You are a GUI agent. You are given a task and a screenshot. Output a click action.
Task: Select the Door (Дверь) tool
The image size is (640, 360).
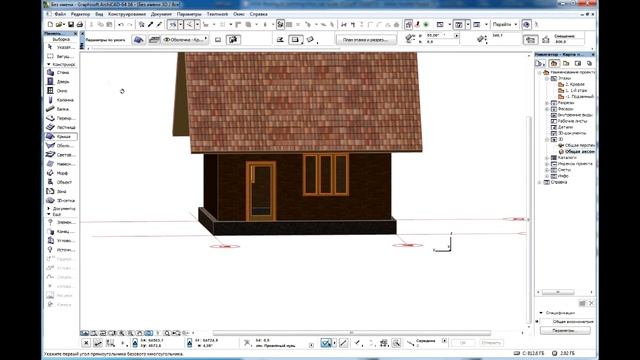[x=60, y=82]
